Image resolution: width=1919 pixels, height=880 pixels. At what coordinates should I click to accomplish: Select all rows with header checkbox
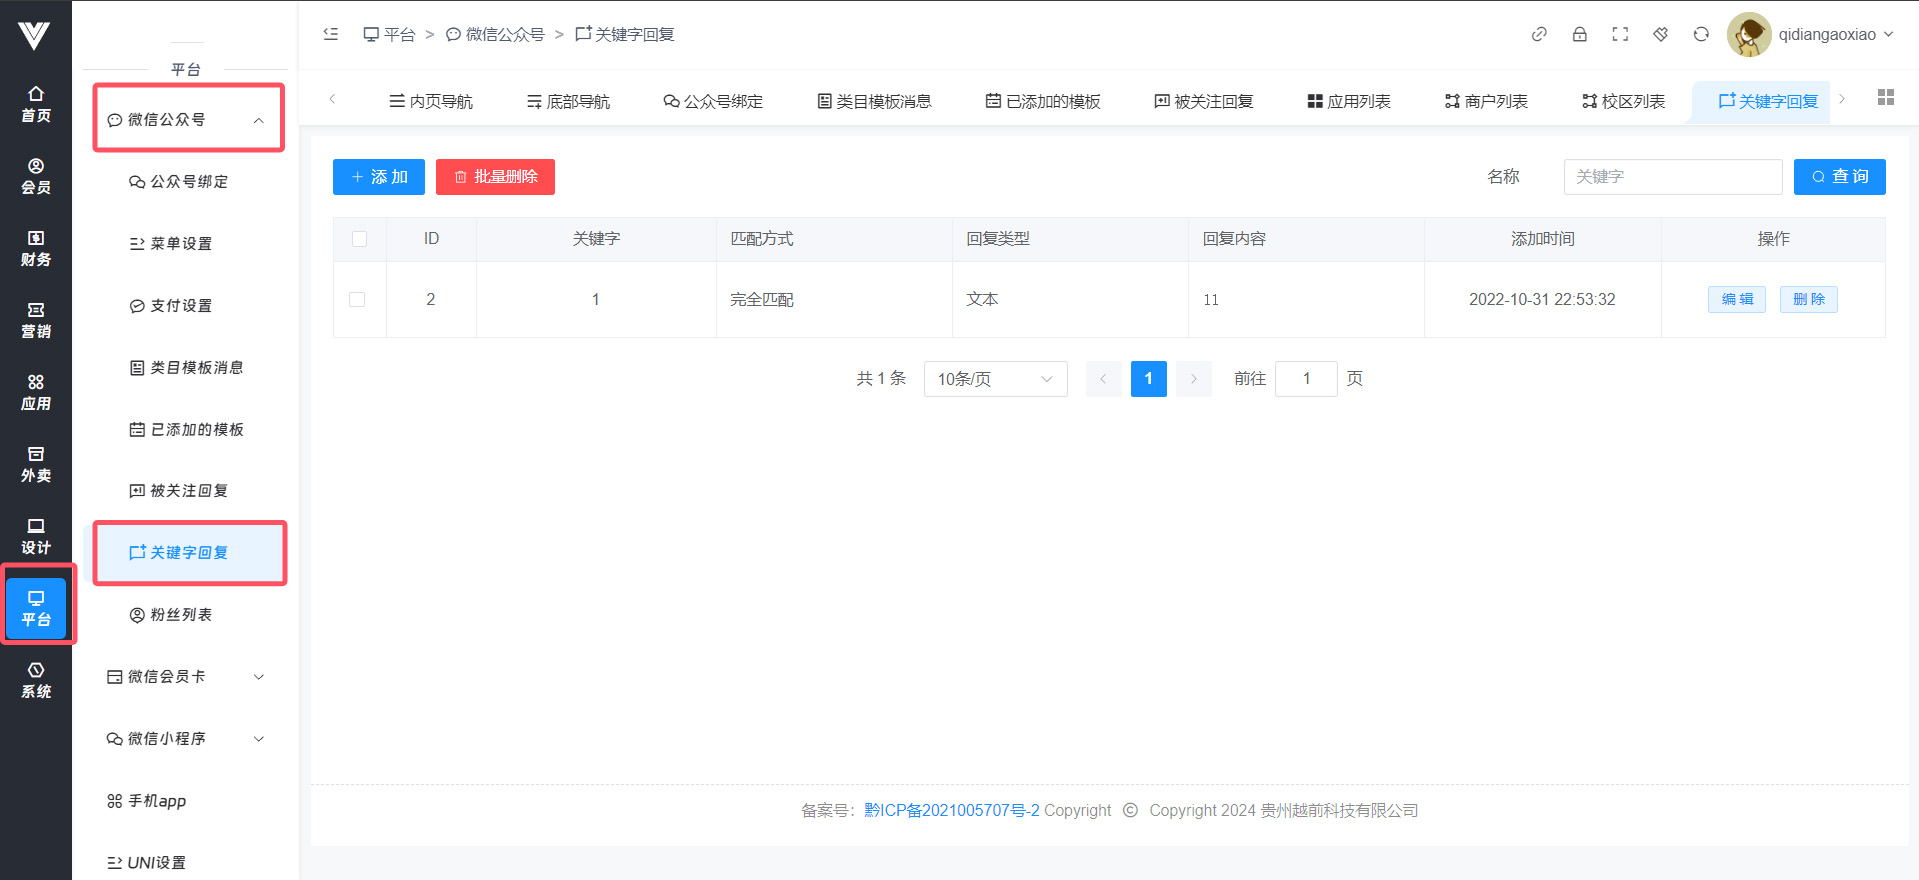(360, 239)
